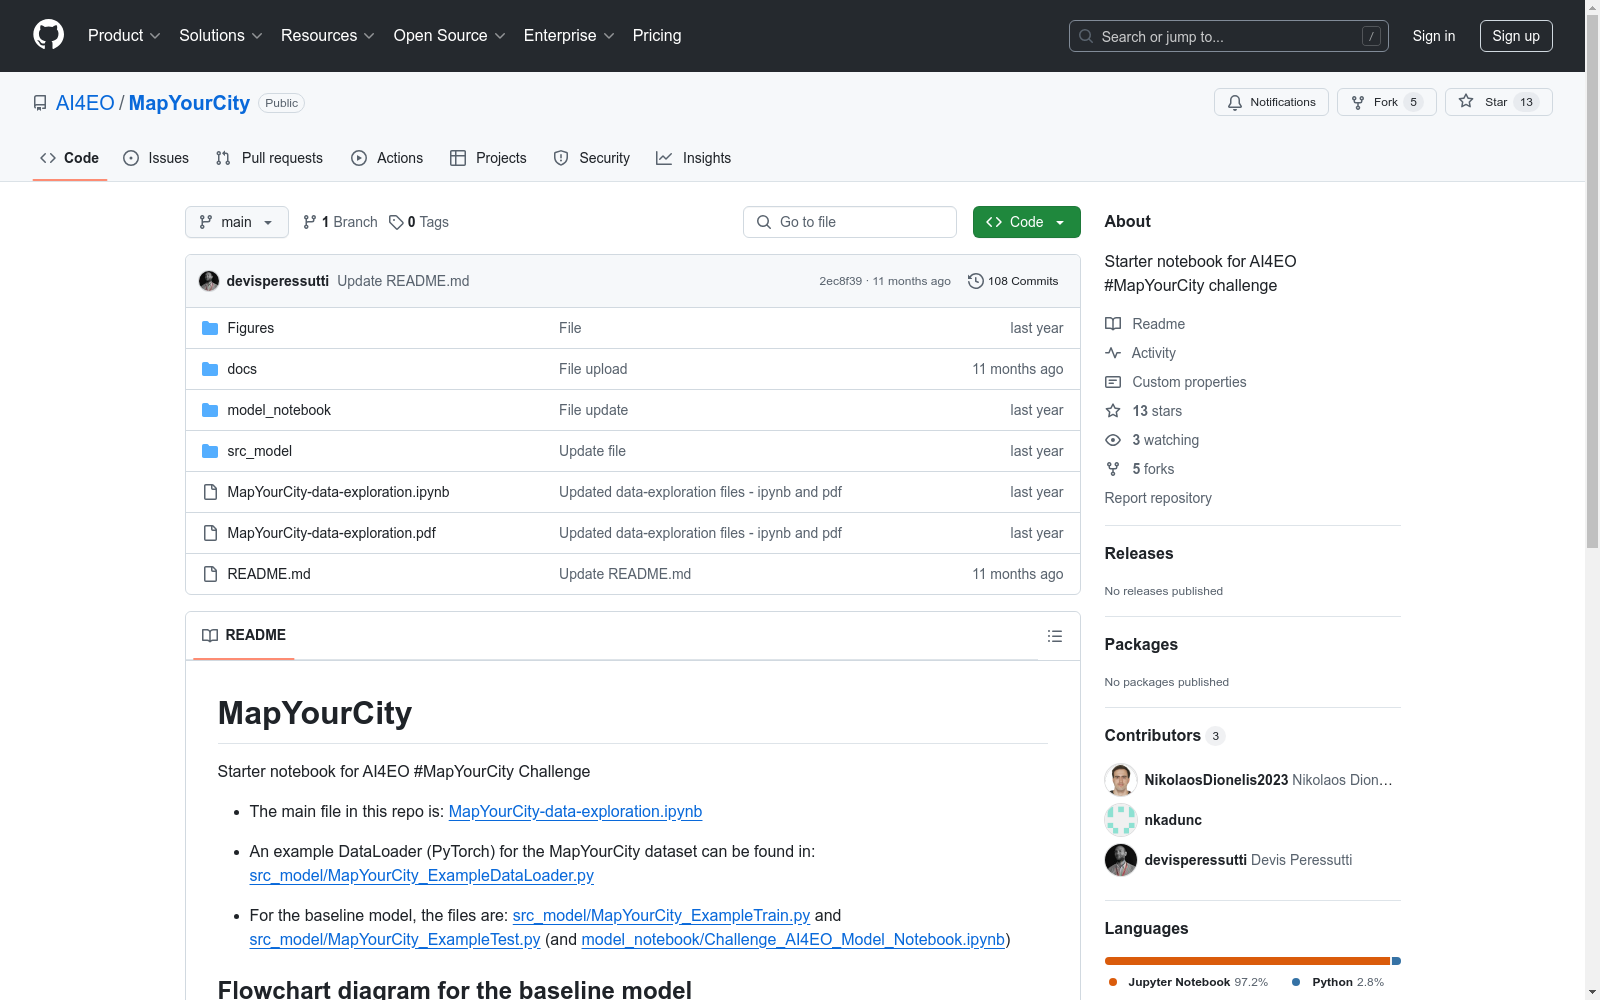Click the file icon beside README.md
1600x1000 pixels.
(210, 574)
